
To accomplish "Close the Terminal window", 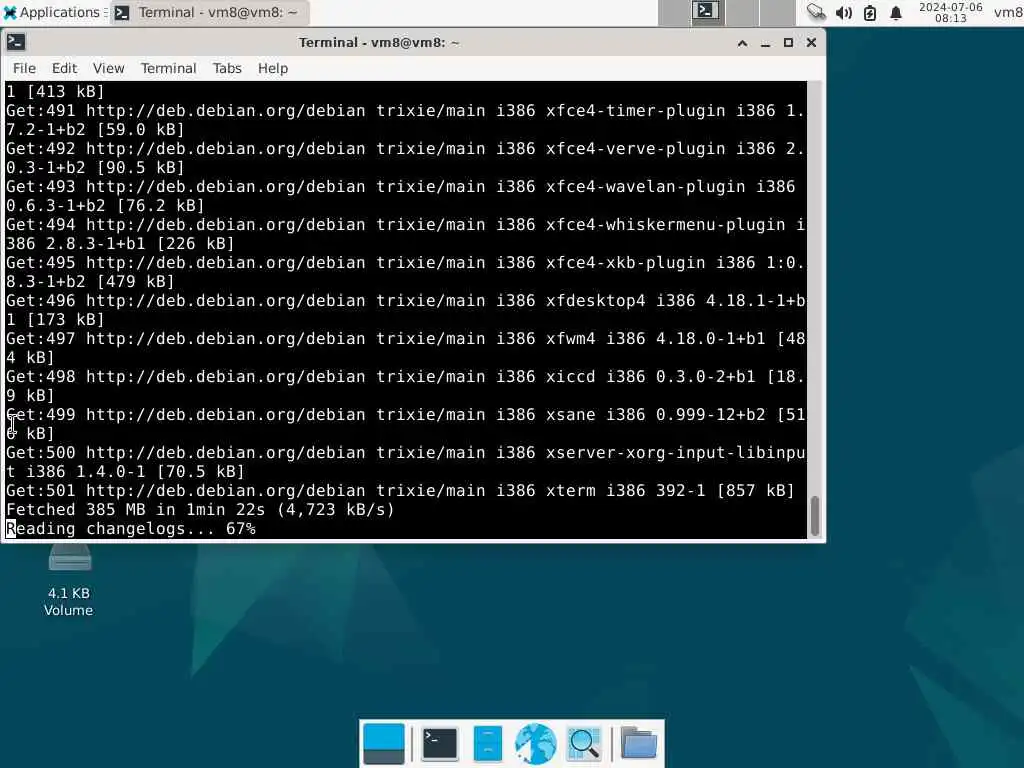I will pyautogui.click(x=811, y=43).
